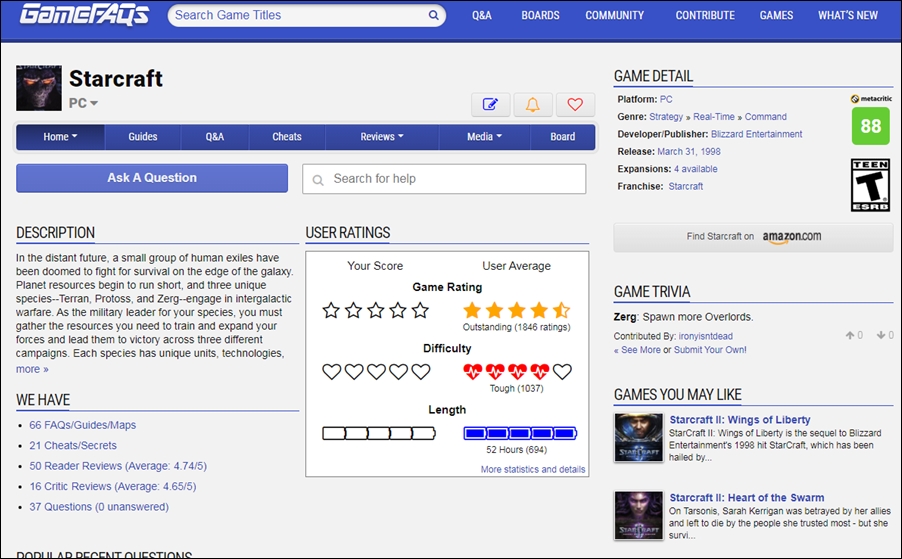Open Starcraft II: Heart of the Swarm title
Viewport: 902px width, 559px height.
(747, 497)
